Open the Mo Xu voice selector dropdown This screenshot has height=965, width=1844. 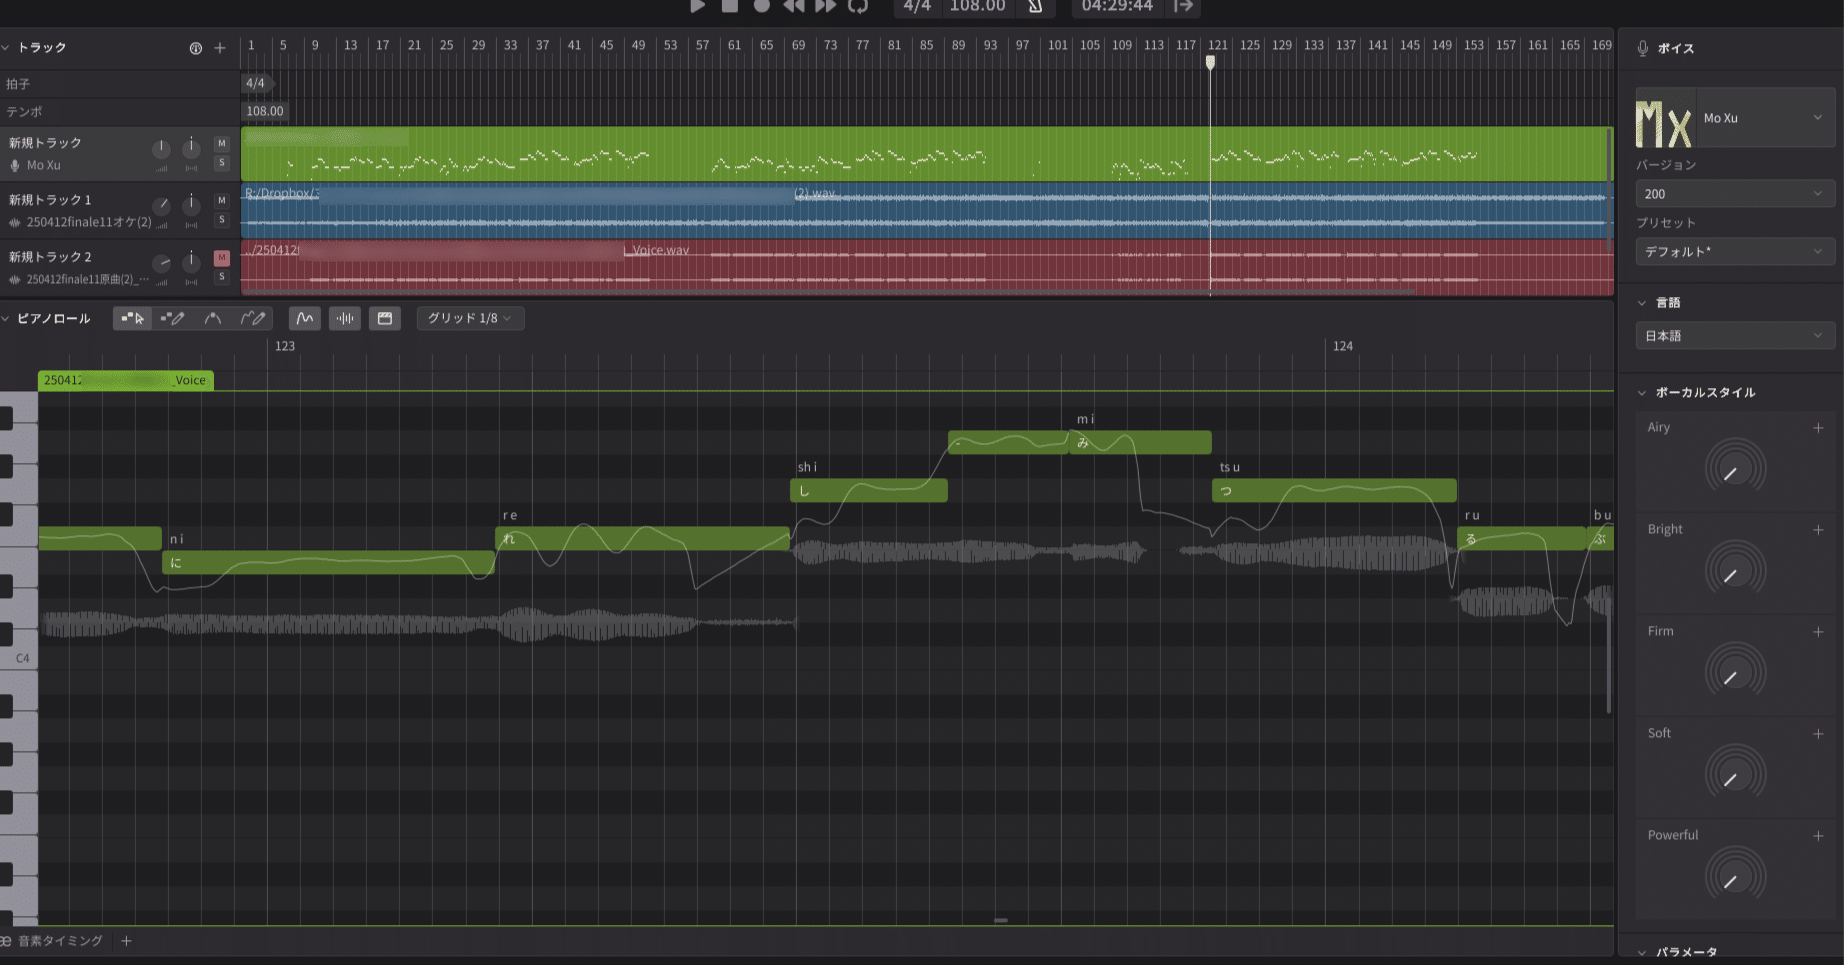(x=1764, y=117)
